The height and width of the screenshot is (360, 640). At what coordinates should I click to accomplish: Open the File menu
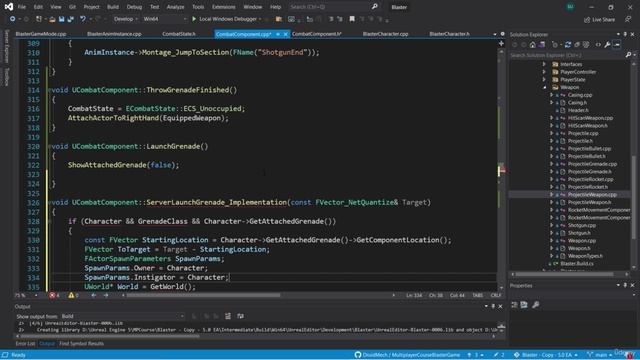pos(22,7)
